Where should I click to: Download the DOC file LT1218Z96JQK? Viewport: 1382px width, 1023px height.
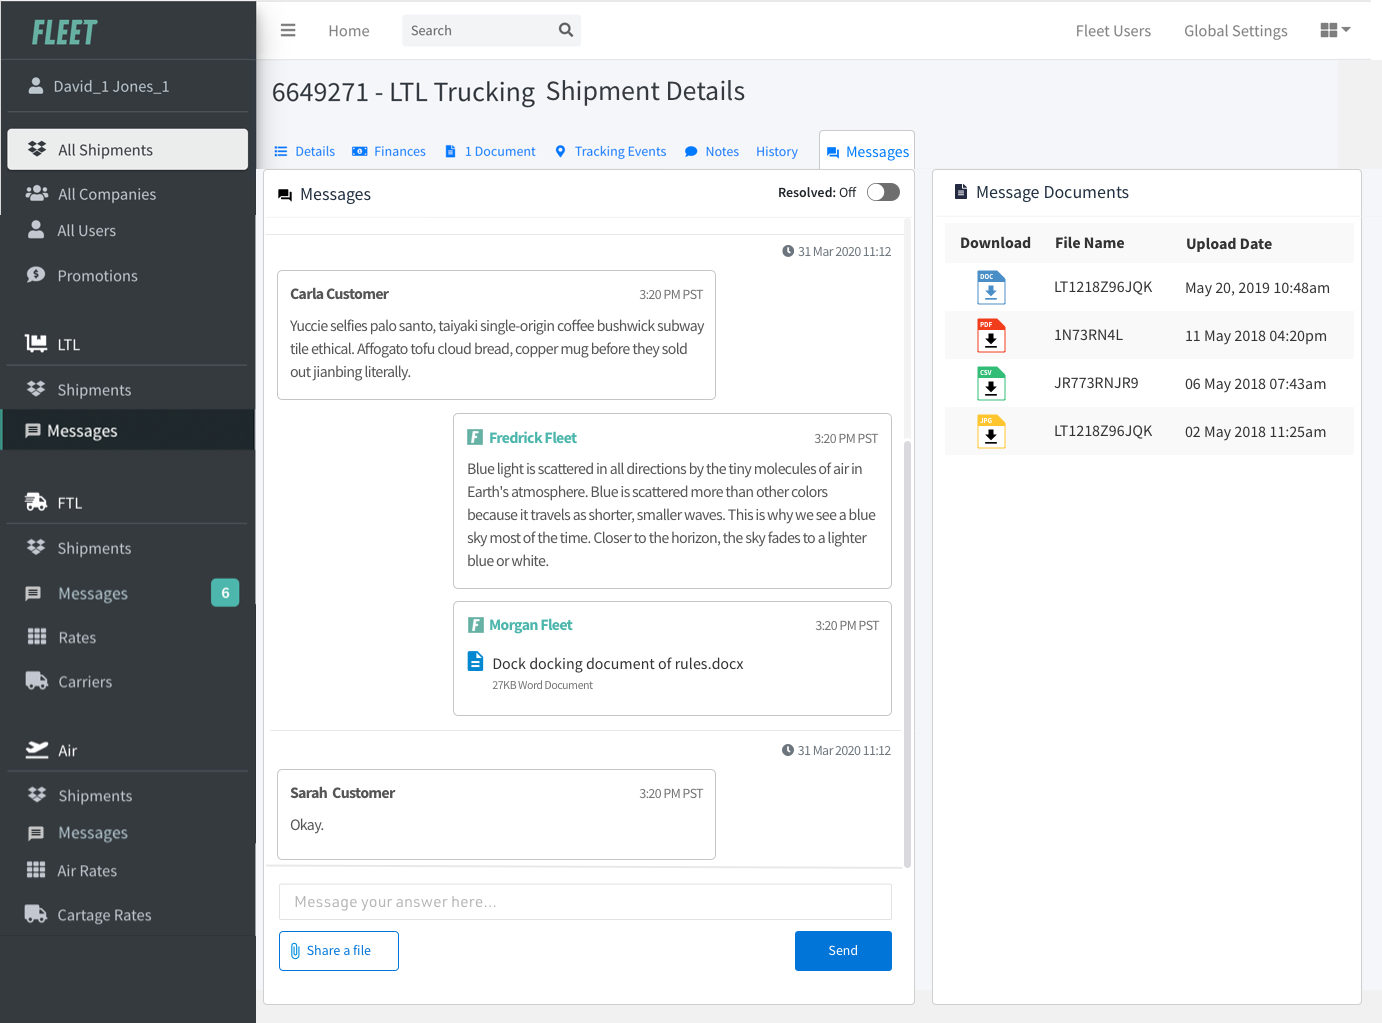[990, 288]
